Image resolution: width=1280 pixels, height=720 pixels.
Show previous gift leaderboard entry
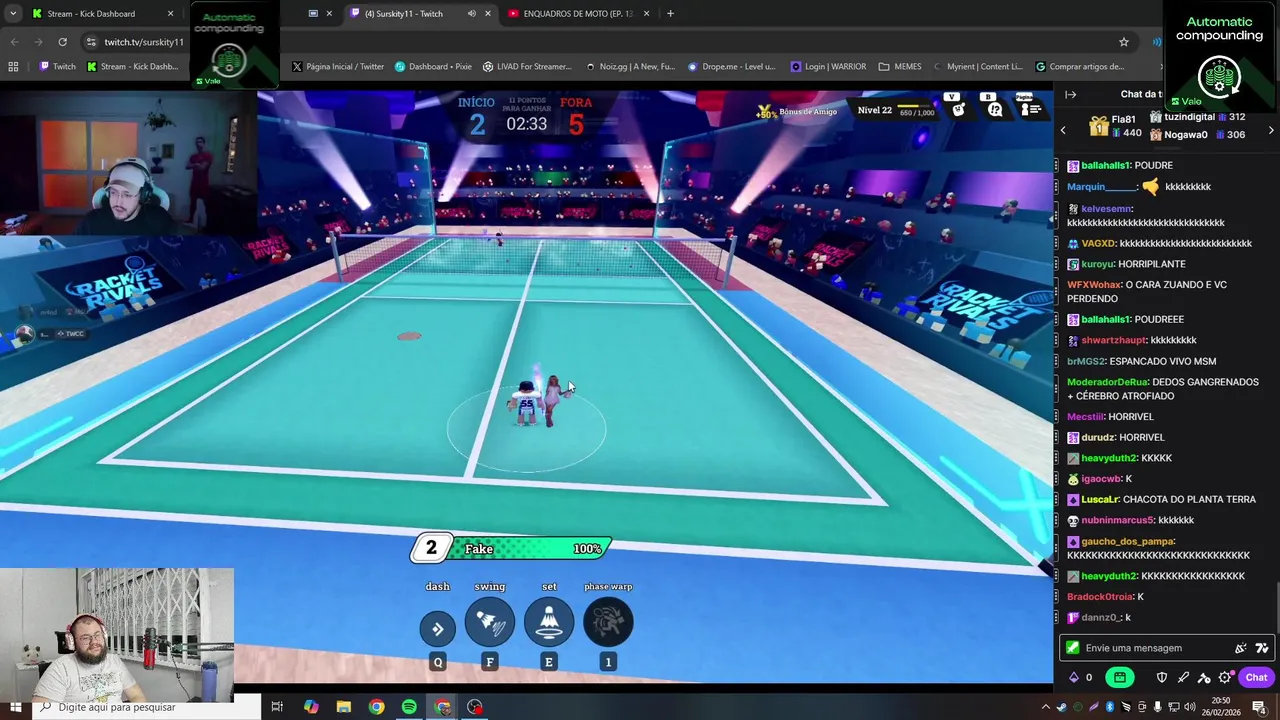1063,131
